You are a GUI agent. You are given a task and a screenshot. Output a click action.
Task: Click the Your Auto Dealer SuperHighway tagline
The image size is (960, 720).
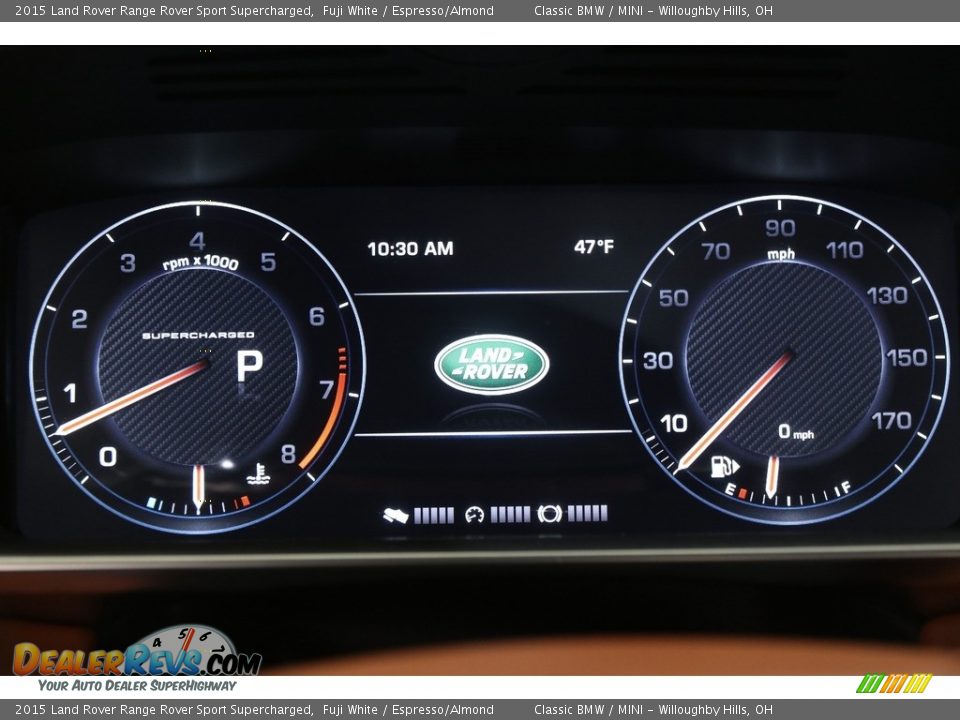point(137,685)
